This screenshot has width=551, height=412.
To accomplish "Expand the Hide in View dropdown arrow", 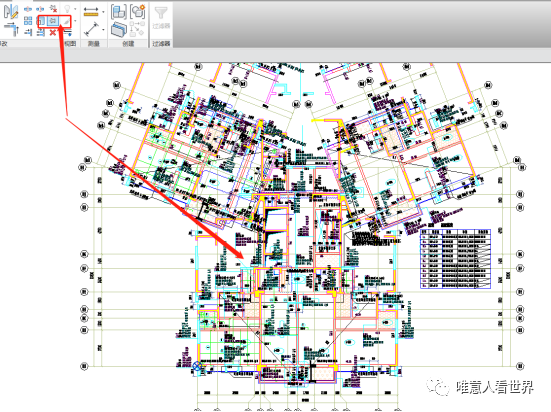I will pos(75,9).
